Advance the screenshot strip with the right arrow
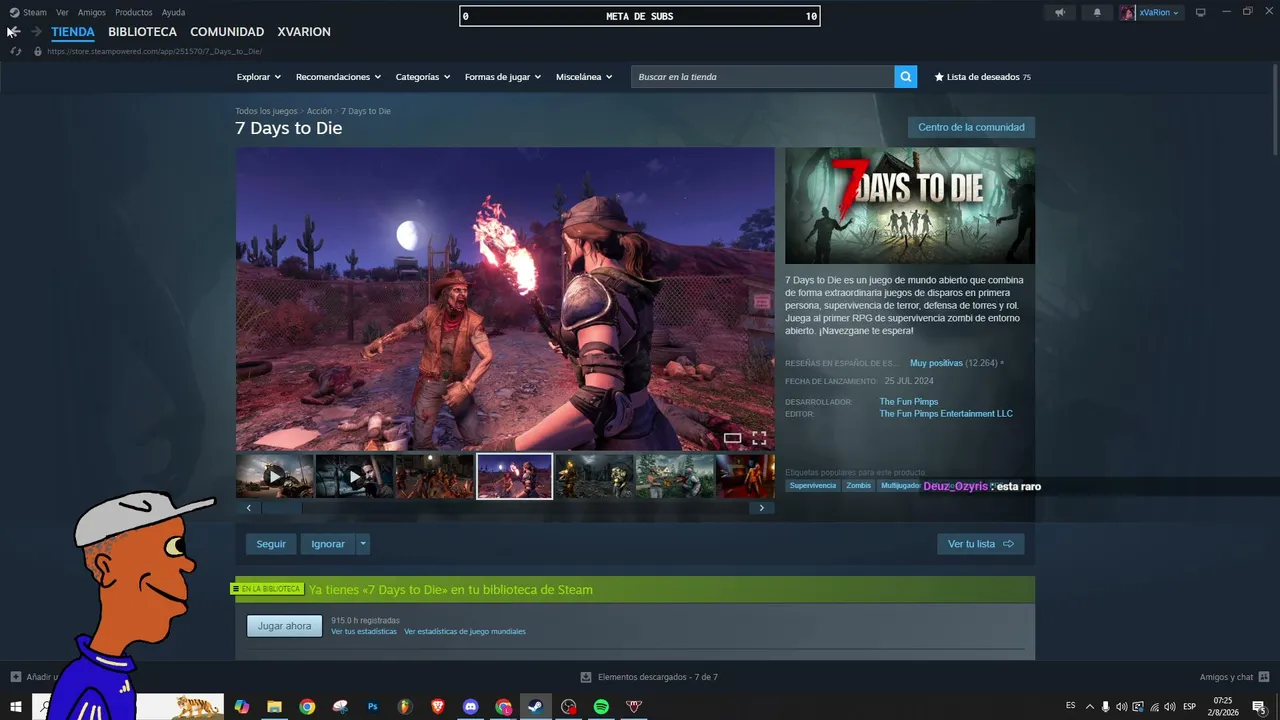Screen dimensions: 1280x720 (x=762, y=508)
